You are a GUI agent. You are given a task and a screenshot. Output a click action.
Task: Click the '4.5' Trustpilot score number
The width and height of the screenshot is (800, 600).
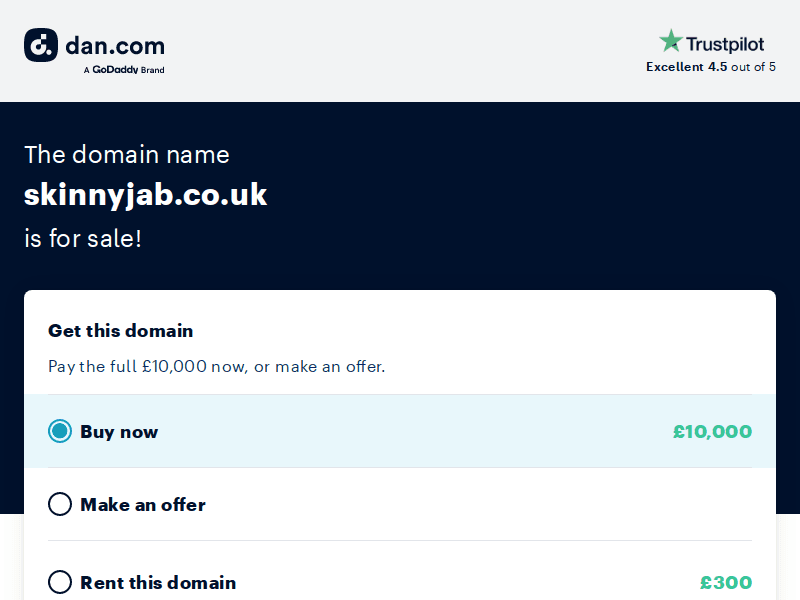[x=717, y=67]
